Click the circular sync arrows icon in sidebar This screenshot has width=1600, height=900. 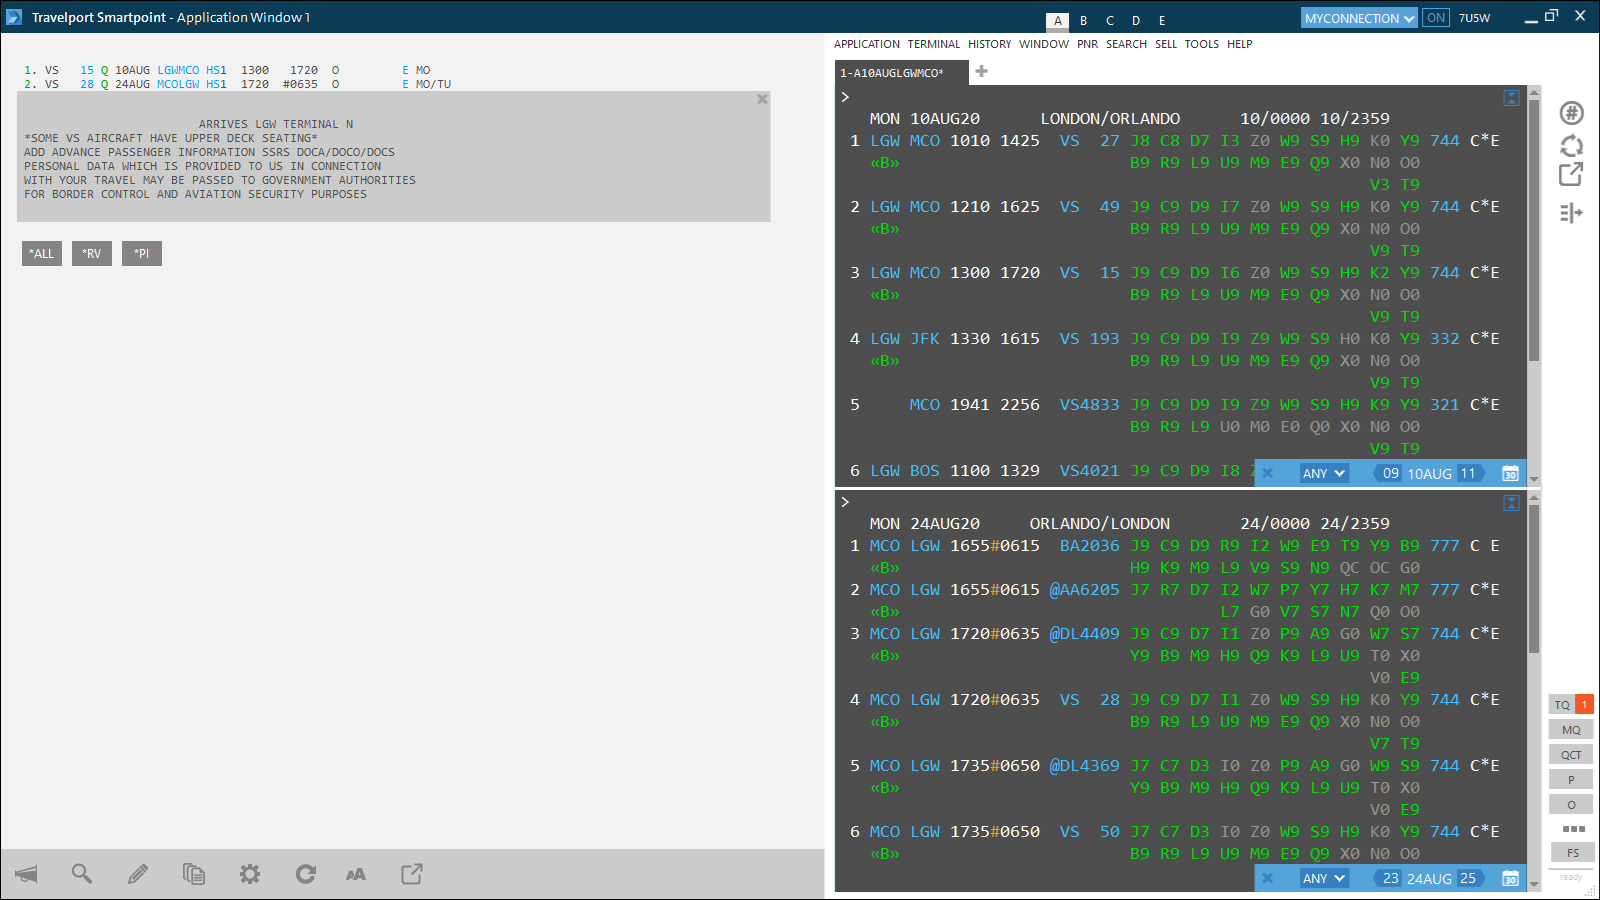[1572, 145]
